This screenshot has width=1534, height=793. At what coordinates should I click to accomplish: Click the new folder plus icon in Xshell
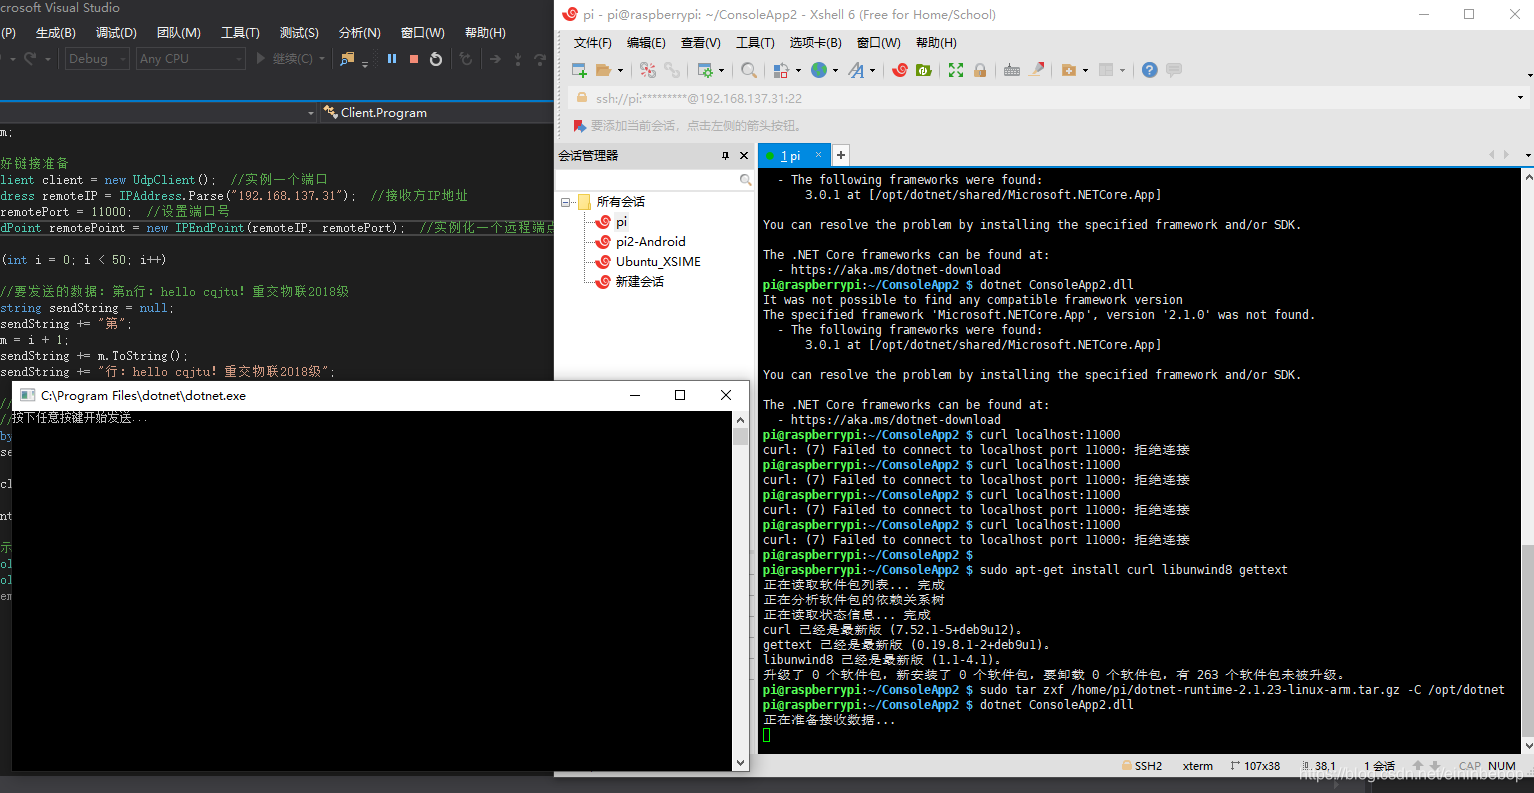pos(1069,70)
